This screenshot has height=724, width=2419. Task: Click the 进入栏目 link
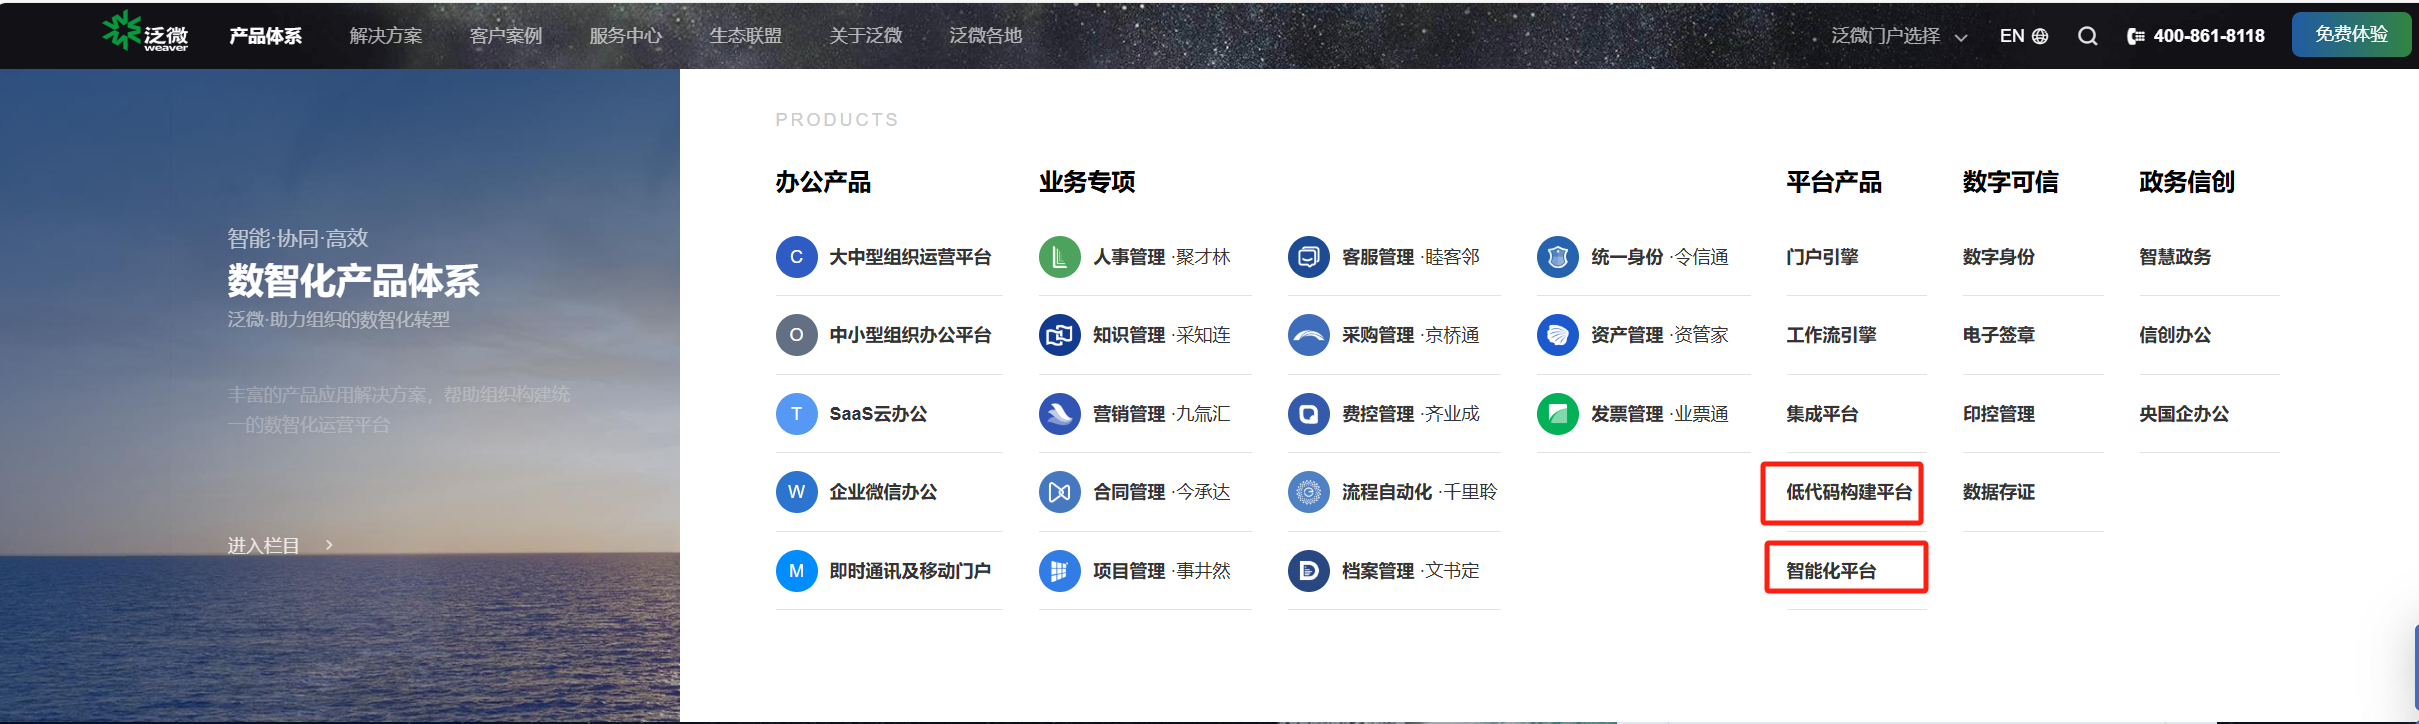(x=263, y=545)
